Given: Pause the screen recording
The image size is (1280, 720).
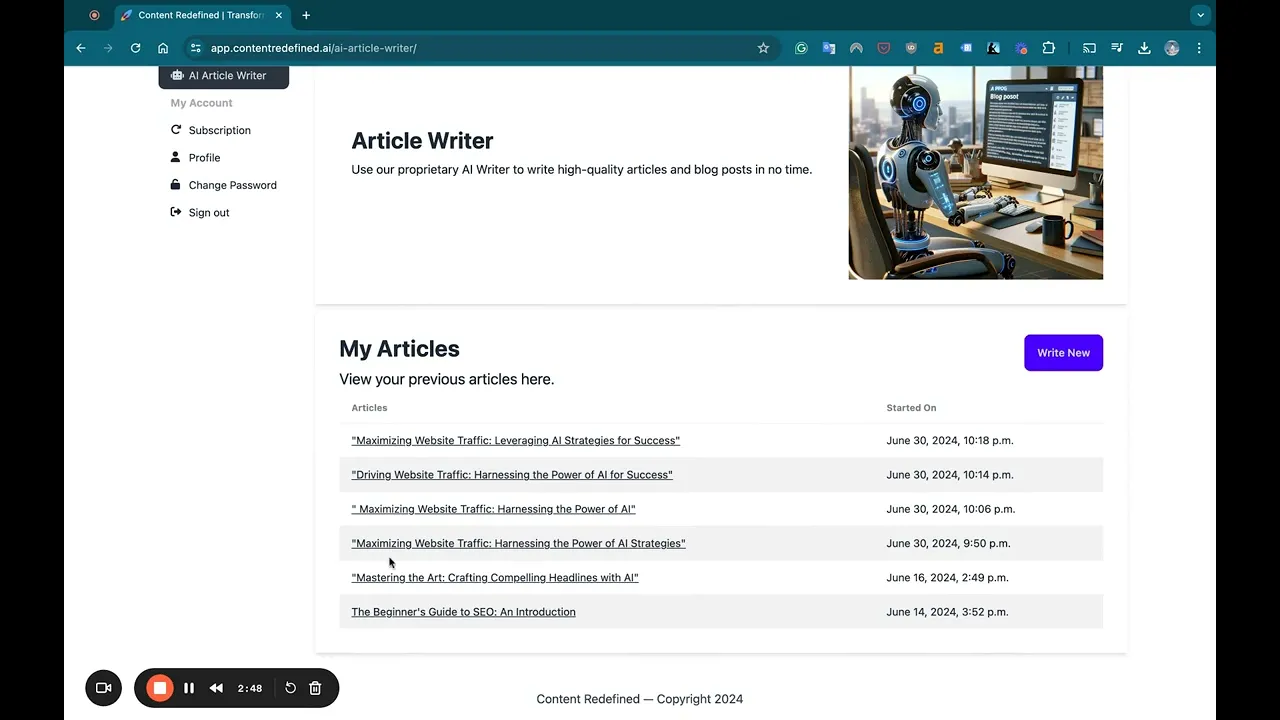Looking at the screenshot, I should pyautogui.click(x=189, y=688).
